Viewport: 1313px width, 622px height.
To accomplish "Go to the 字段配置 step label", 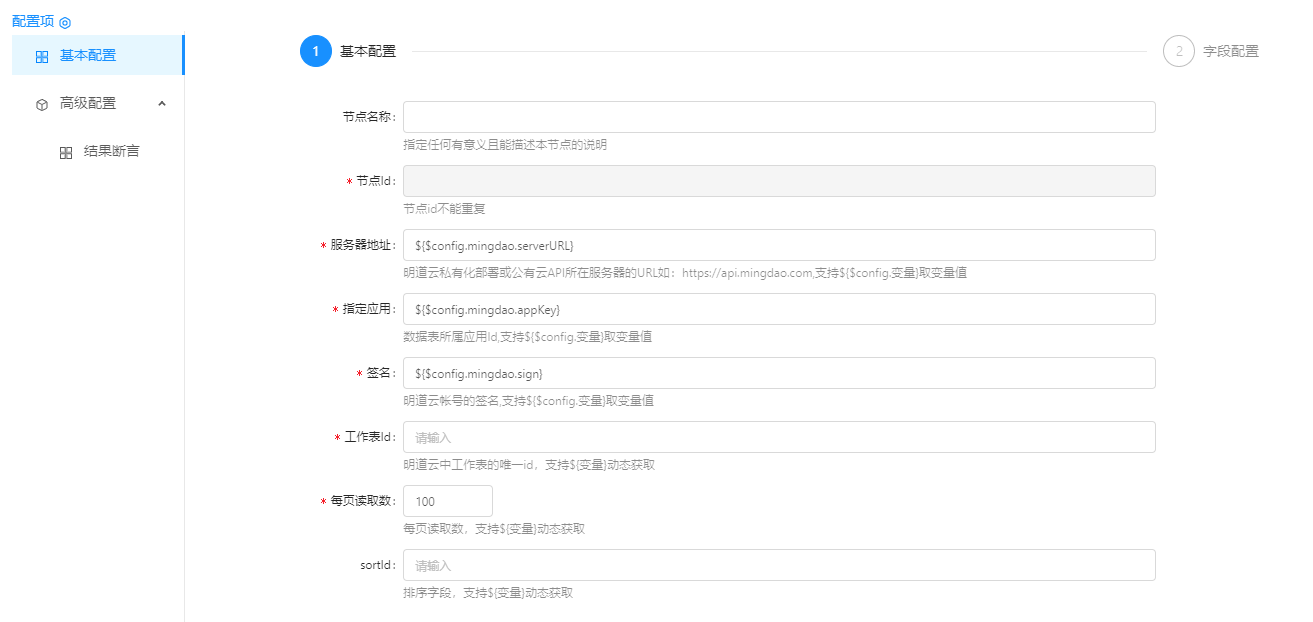I will [x=1230, y=52].
